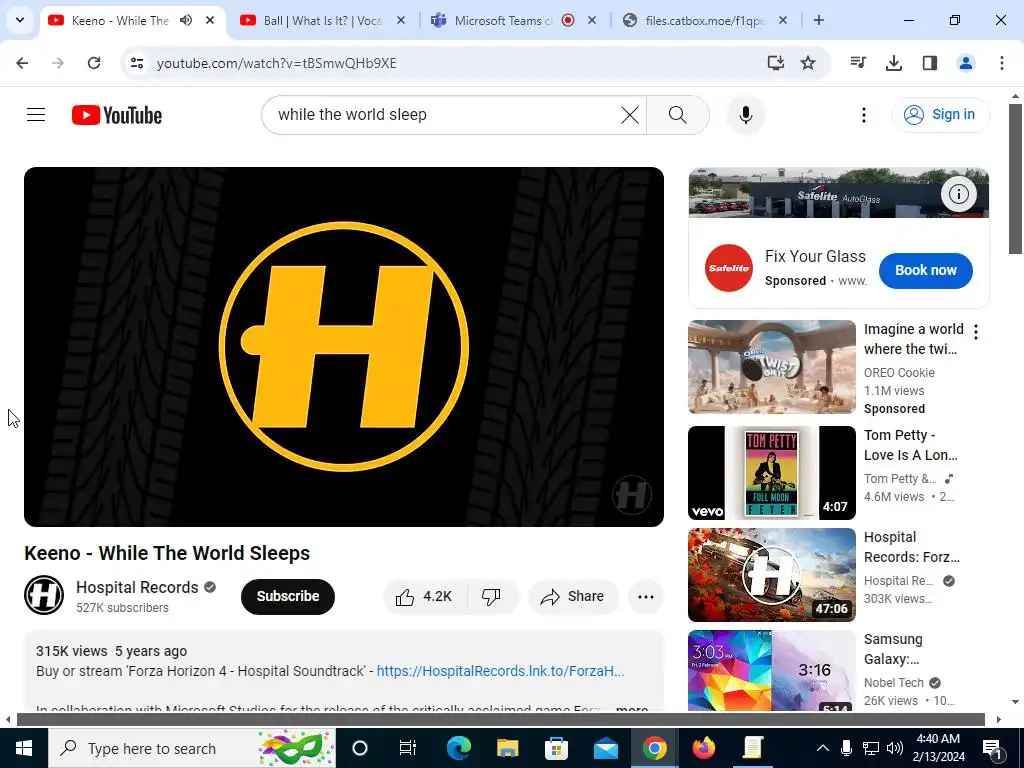Toggle Chrome side panel

(x=929, y=63)
